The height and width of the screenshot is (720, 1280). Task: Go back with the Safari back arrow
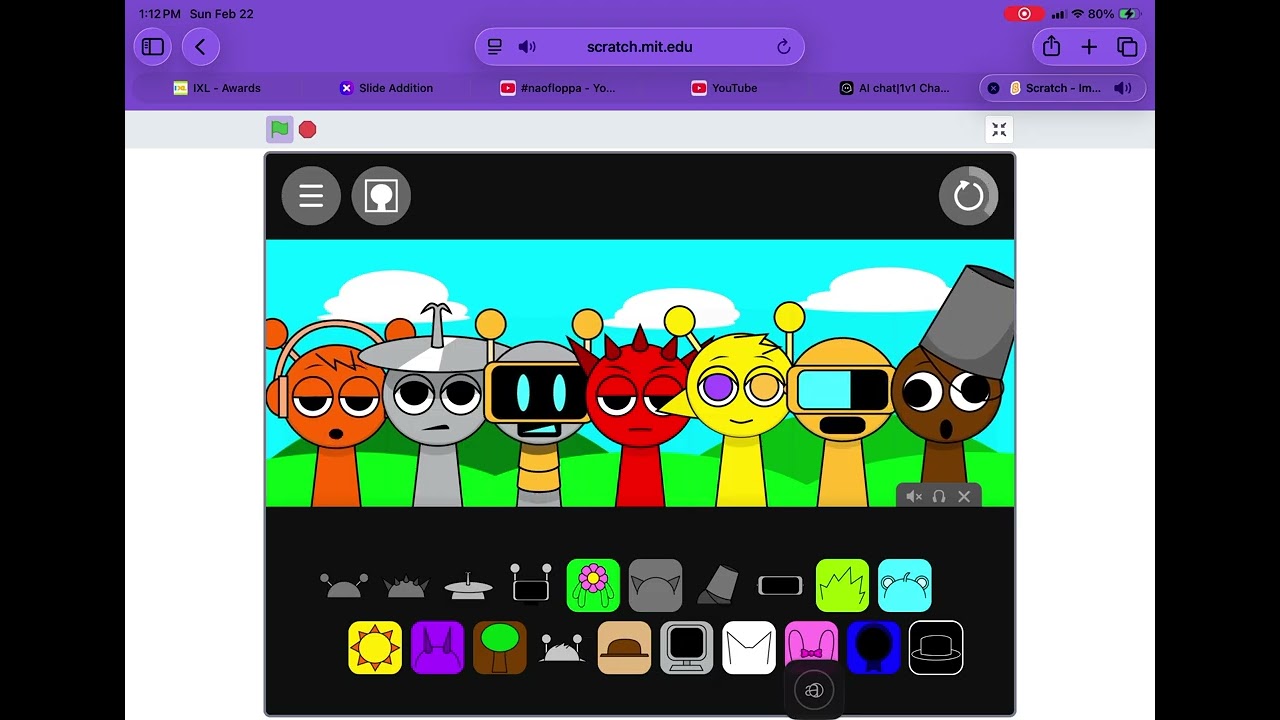click(200, 47)
